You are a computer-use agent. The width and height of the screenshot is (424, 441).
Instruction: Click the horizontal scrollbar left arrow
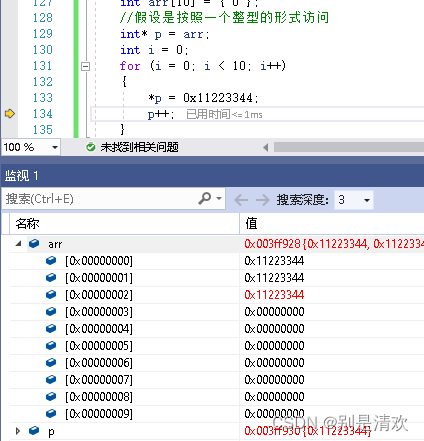tap(266, 147)
